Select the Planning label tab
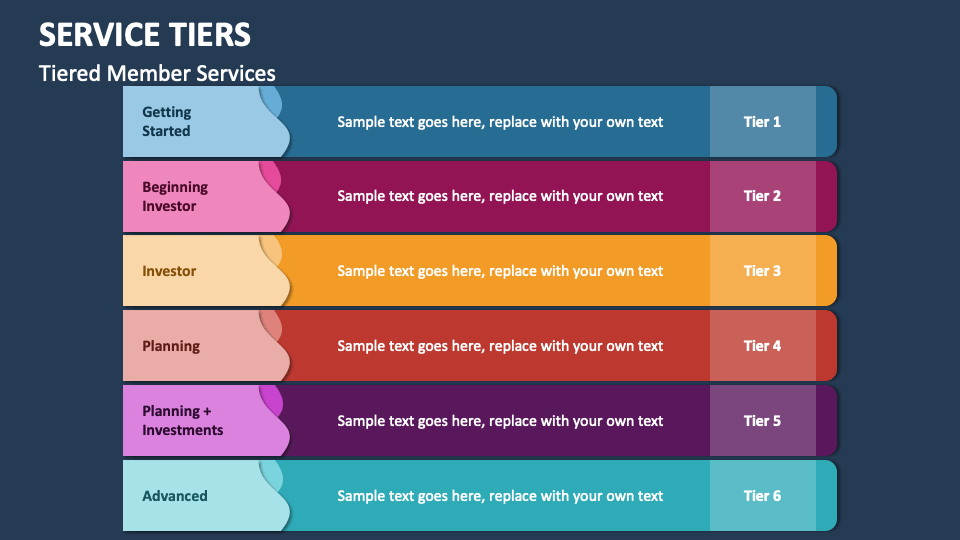The width and height of the screenshot is (960, 540). click(171, 346)
